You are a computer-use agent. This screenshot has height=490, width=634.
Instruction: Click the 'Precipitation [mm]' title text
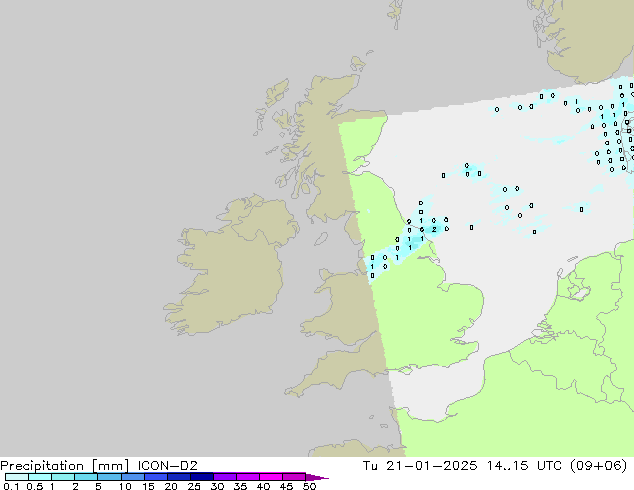pos(65,466)
